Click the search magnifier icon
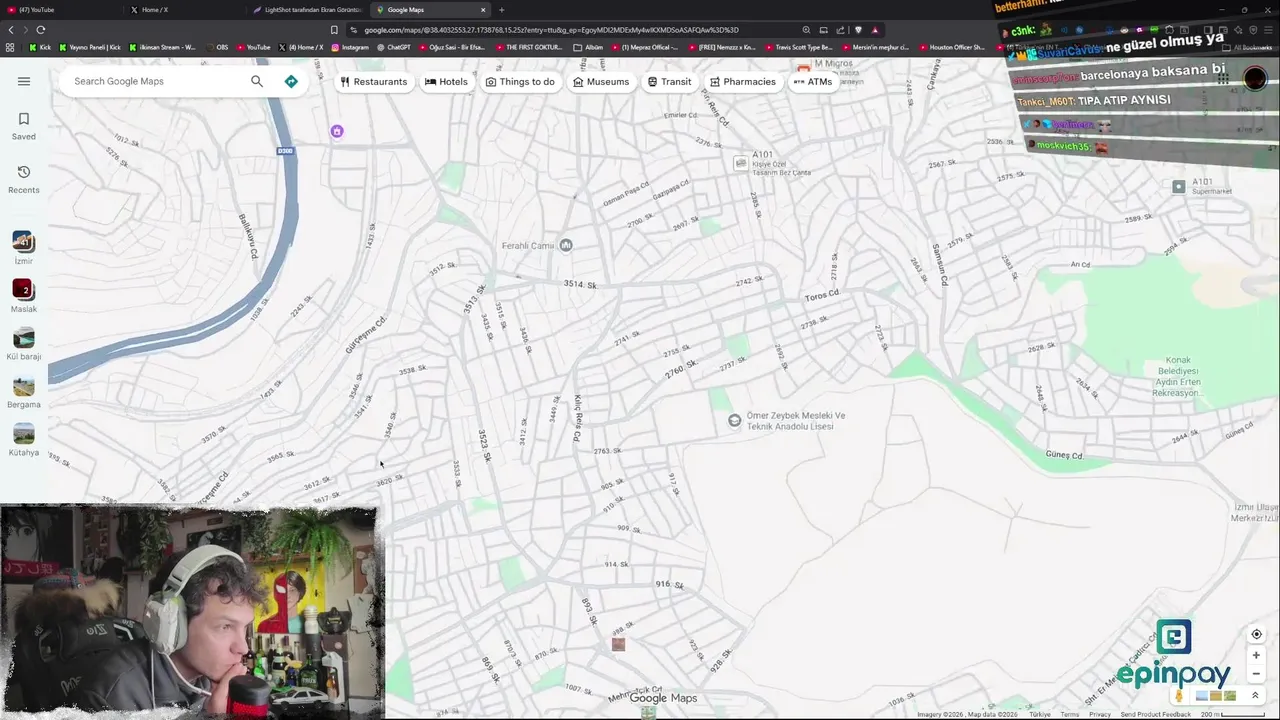 click(x=257, y=81)
